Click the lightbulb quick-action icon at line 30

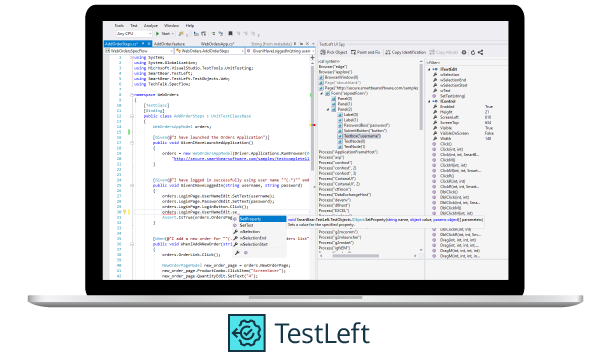coord(125,212)
